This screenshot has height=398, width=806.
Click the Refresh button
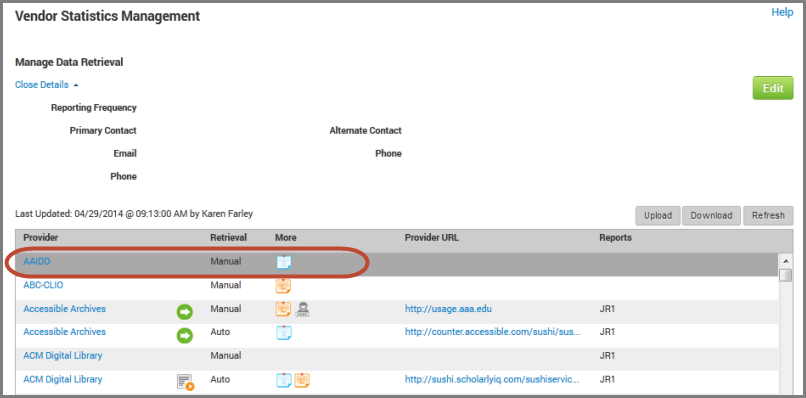pos(768,215)
